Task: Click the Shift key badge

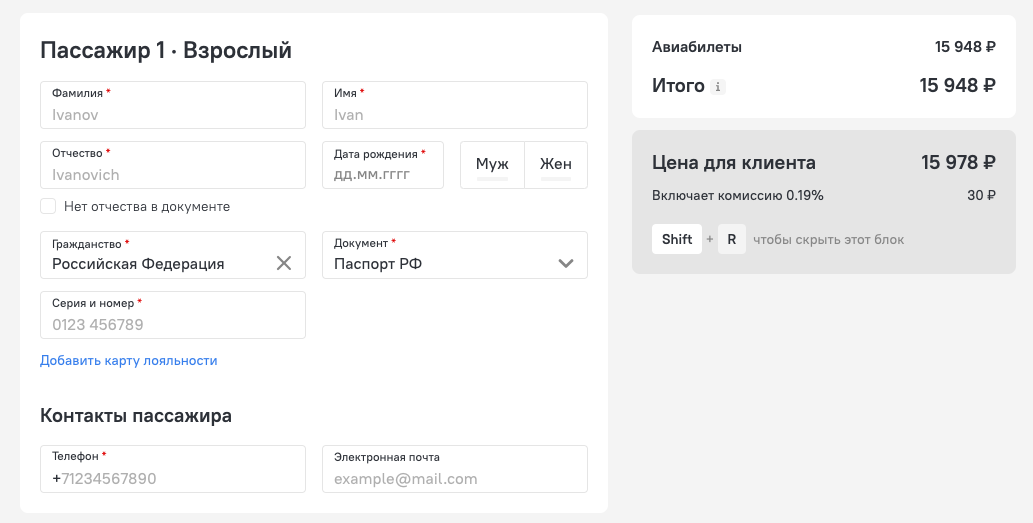Action: 677,239
